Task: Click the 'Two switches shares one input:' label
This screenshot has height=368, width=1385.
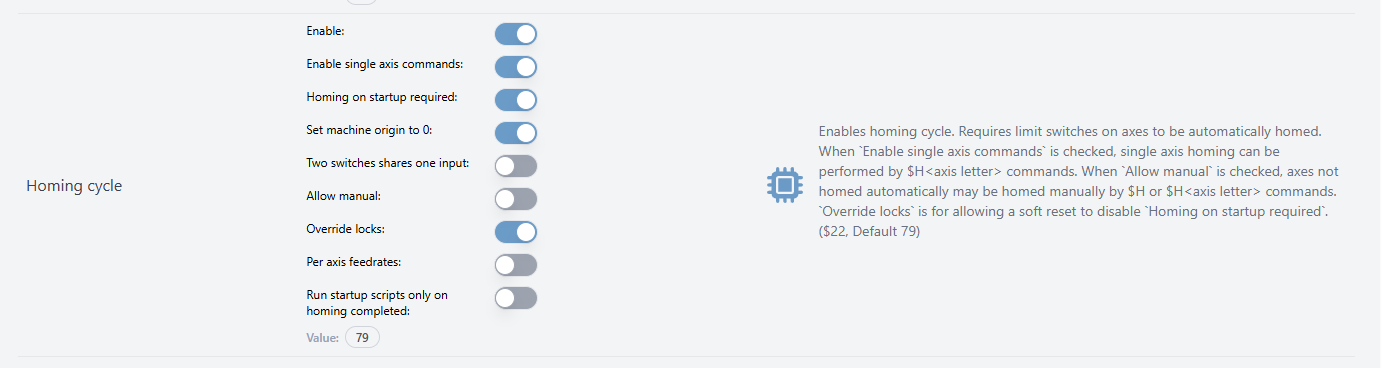Action: pyautogui.click(x=388, y=163)
